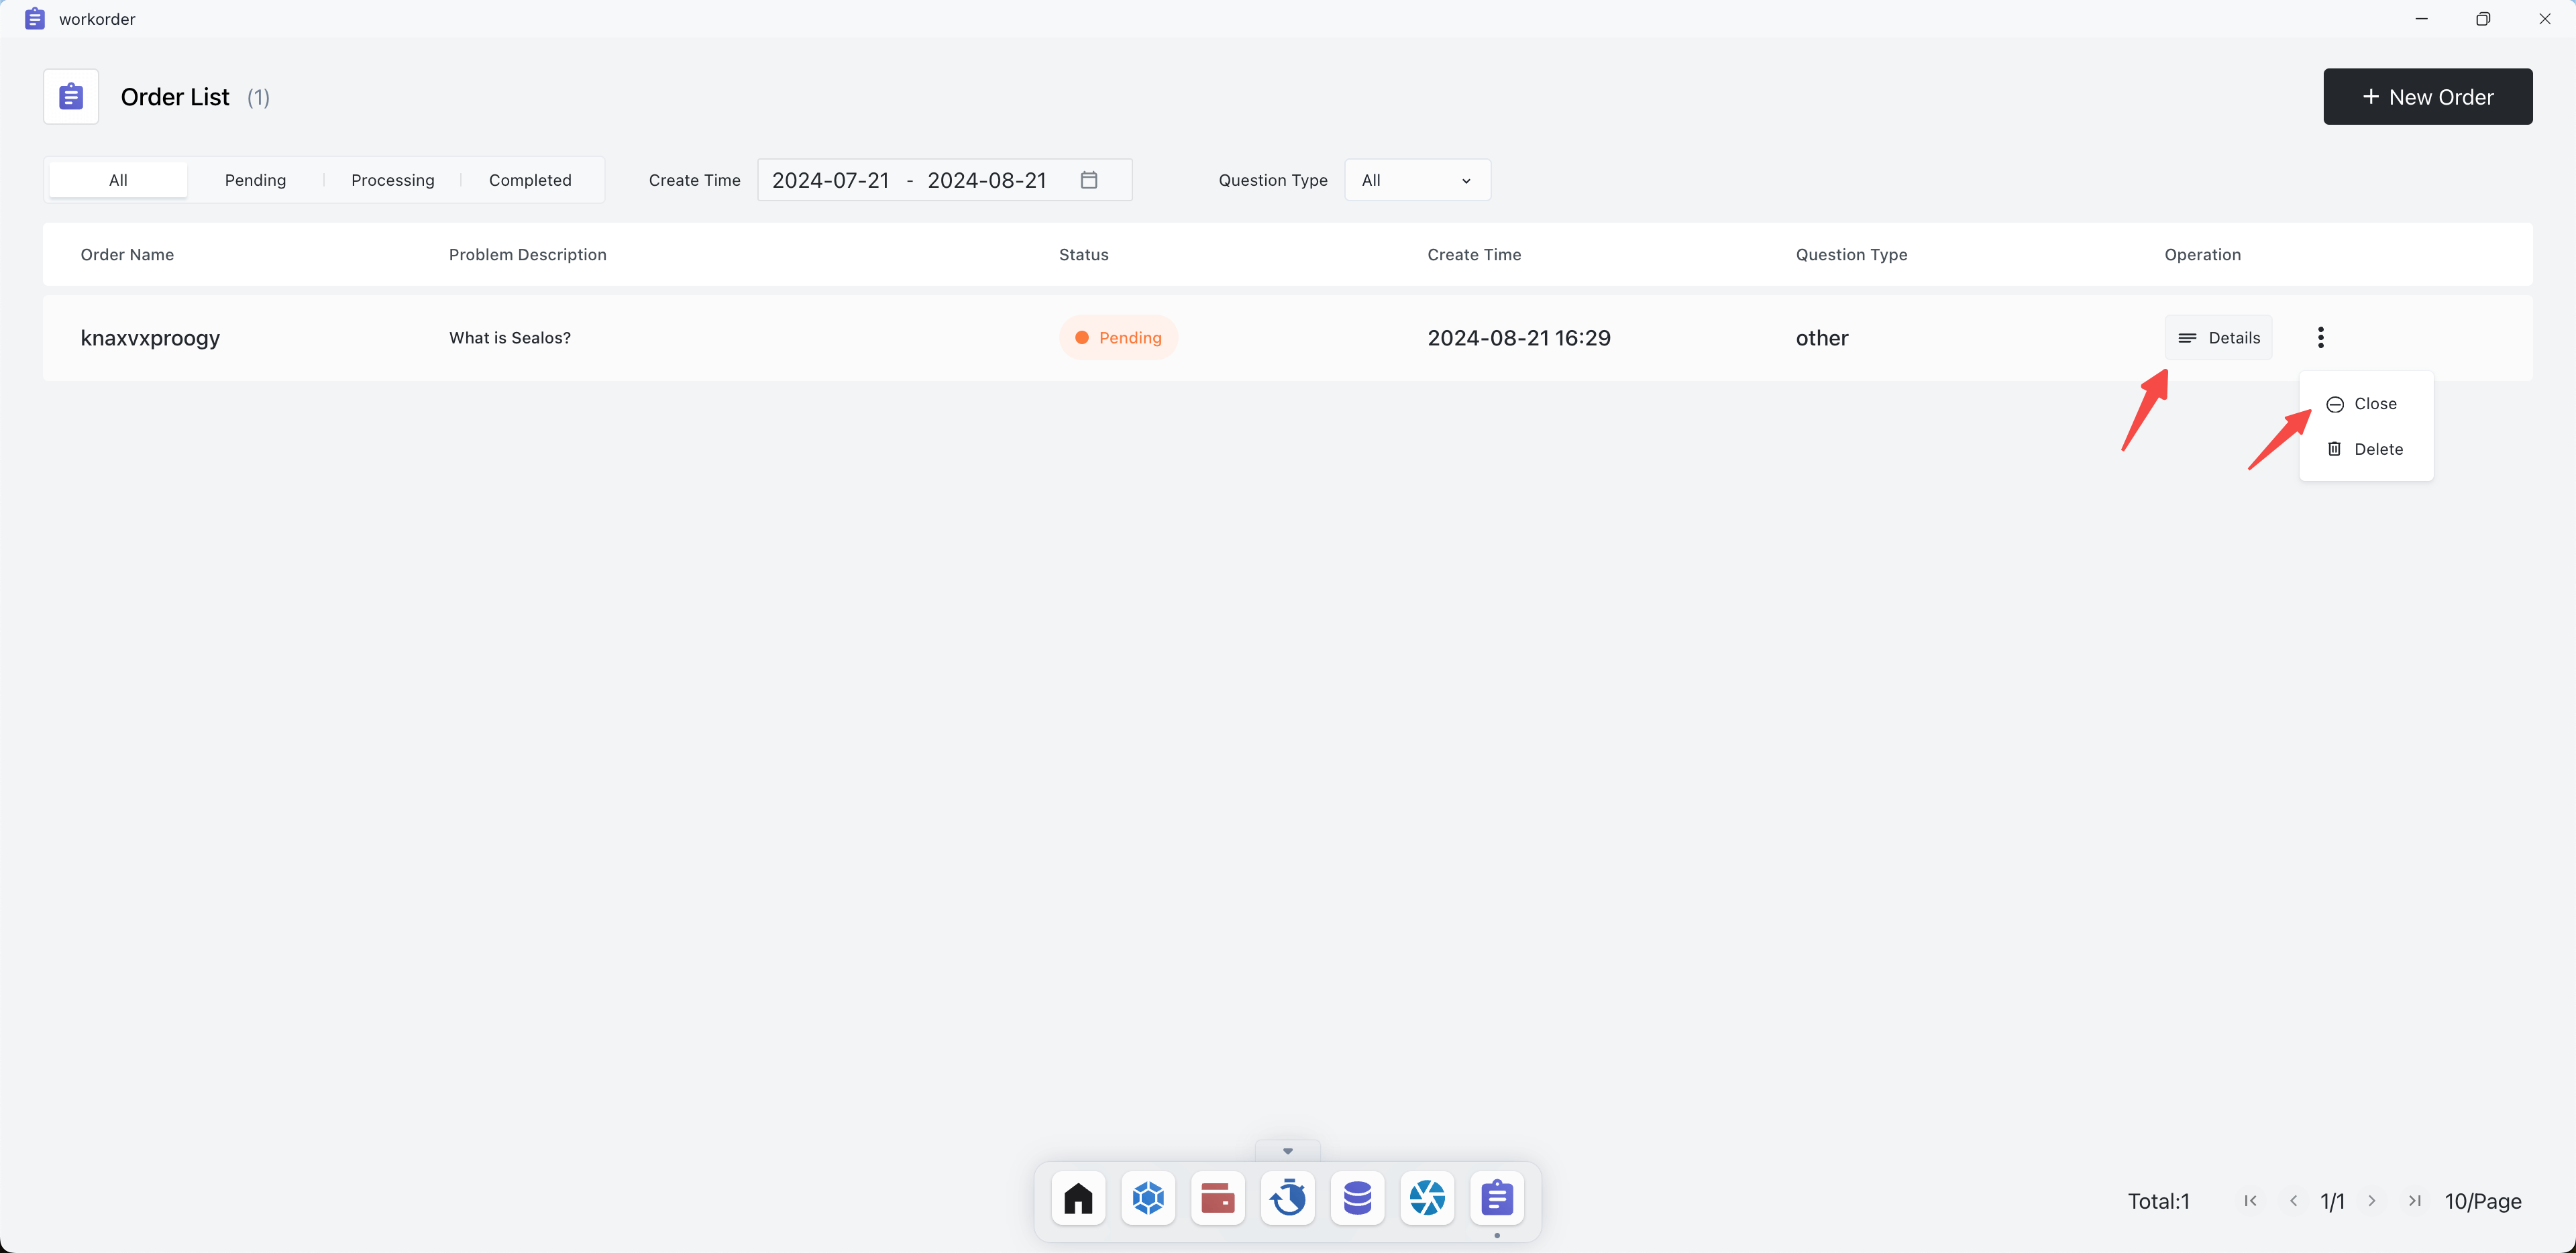Click the New Order button
The width and height of the screenshot is (2576, 1253).
click(x=2427, y=97)
